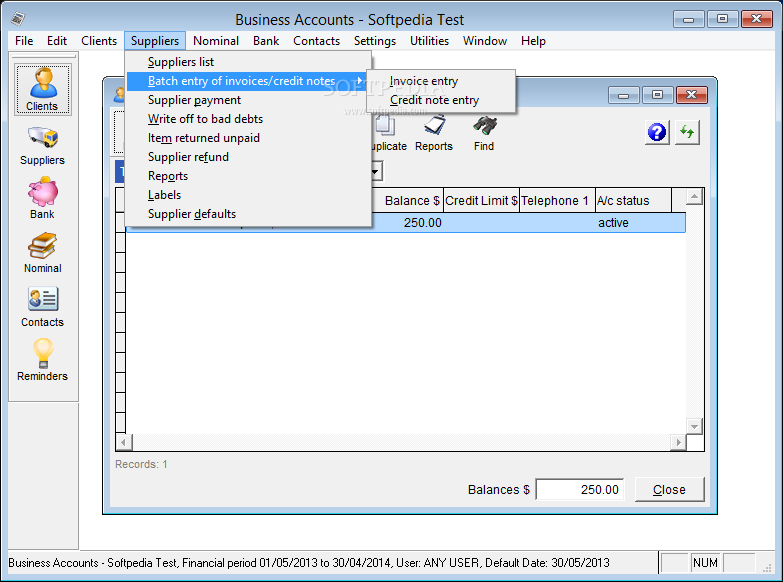
Task: Open the Reminders light bulb icon
Action: point(42,360)
